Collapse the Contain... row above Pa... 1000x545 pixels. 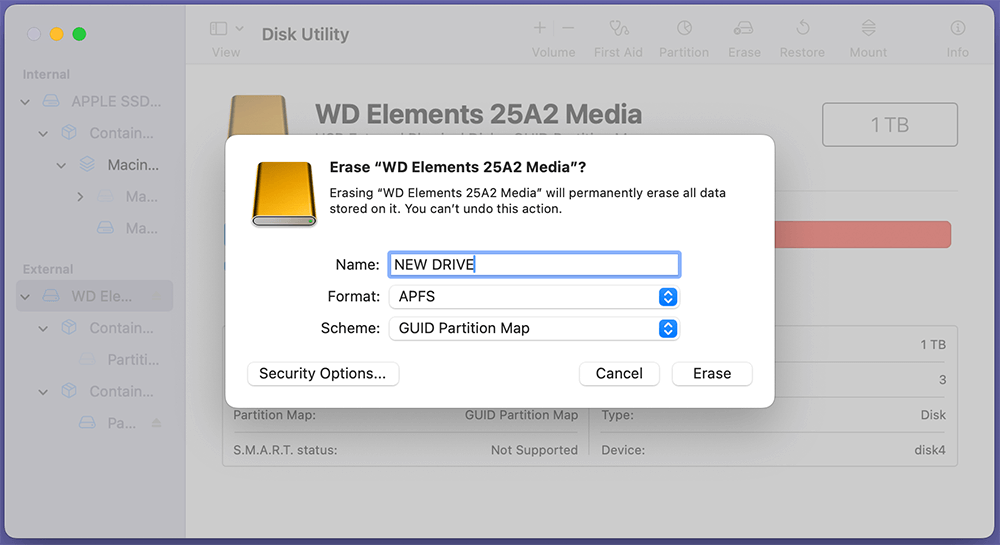(x=43, y=392)
